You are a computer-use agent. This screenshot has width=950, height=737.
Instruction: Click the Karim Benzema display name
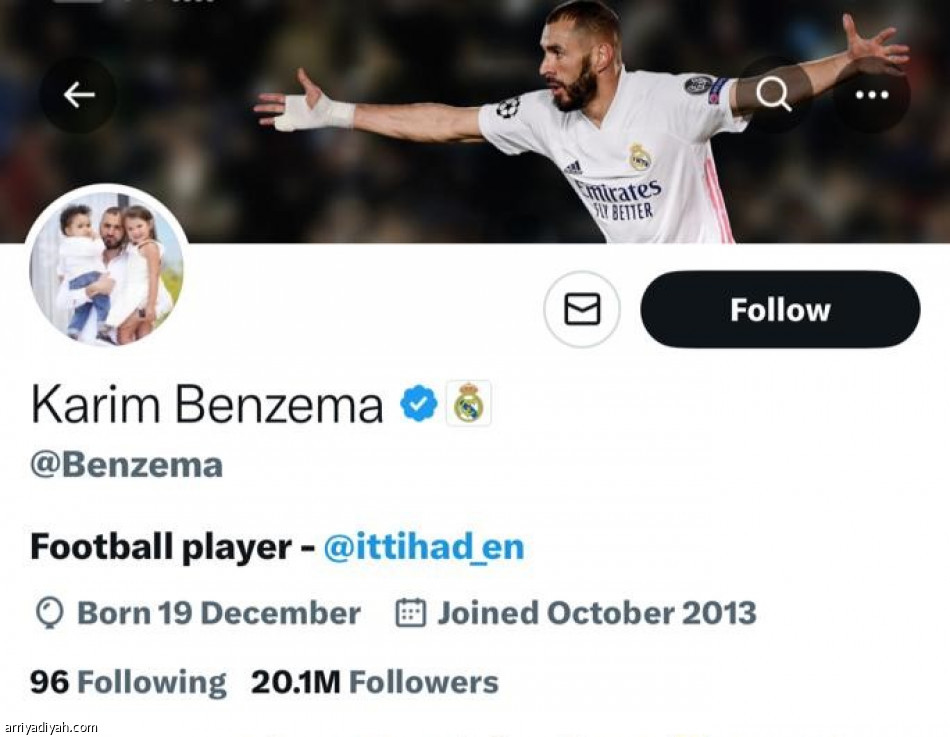(x=207, y=405)
